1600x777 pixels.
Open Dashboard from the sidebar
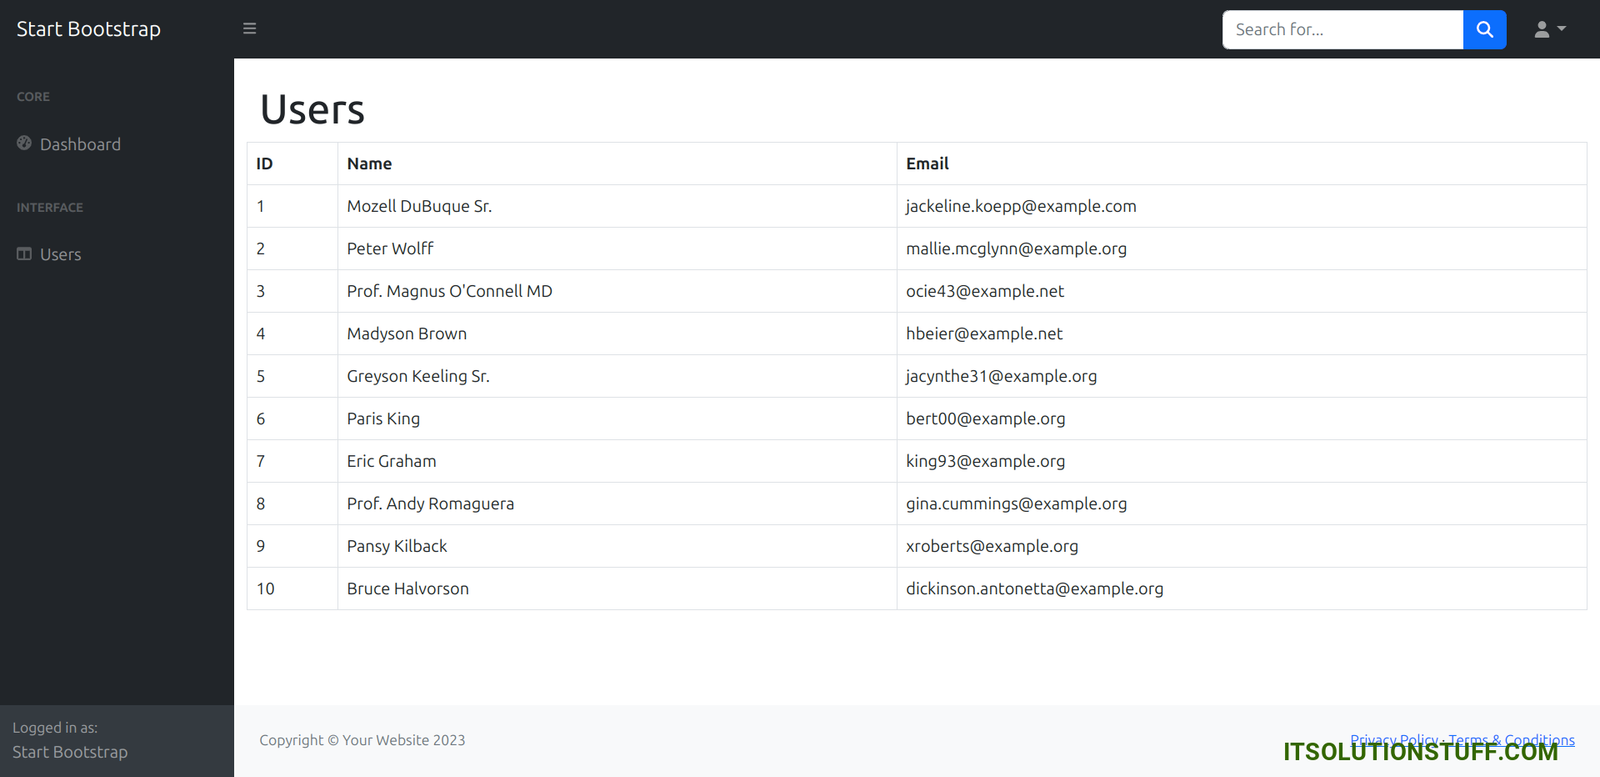(x=80, y=144)
